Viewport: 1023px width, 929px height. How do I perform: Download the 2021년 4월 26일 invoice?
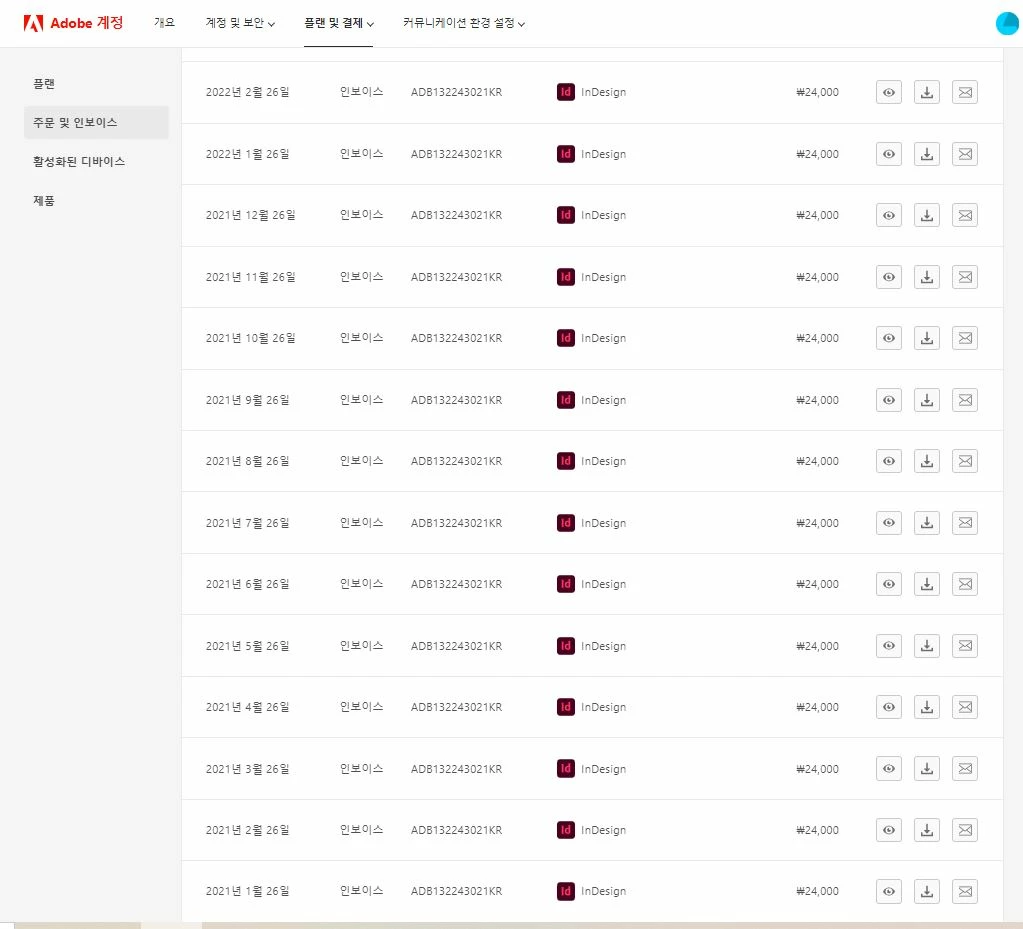pos(926,707)
